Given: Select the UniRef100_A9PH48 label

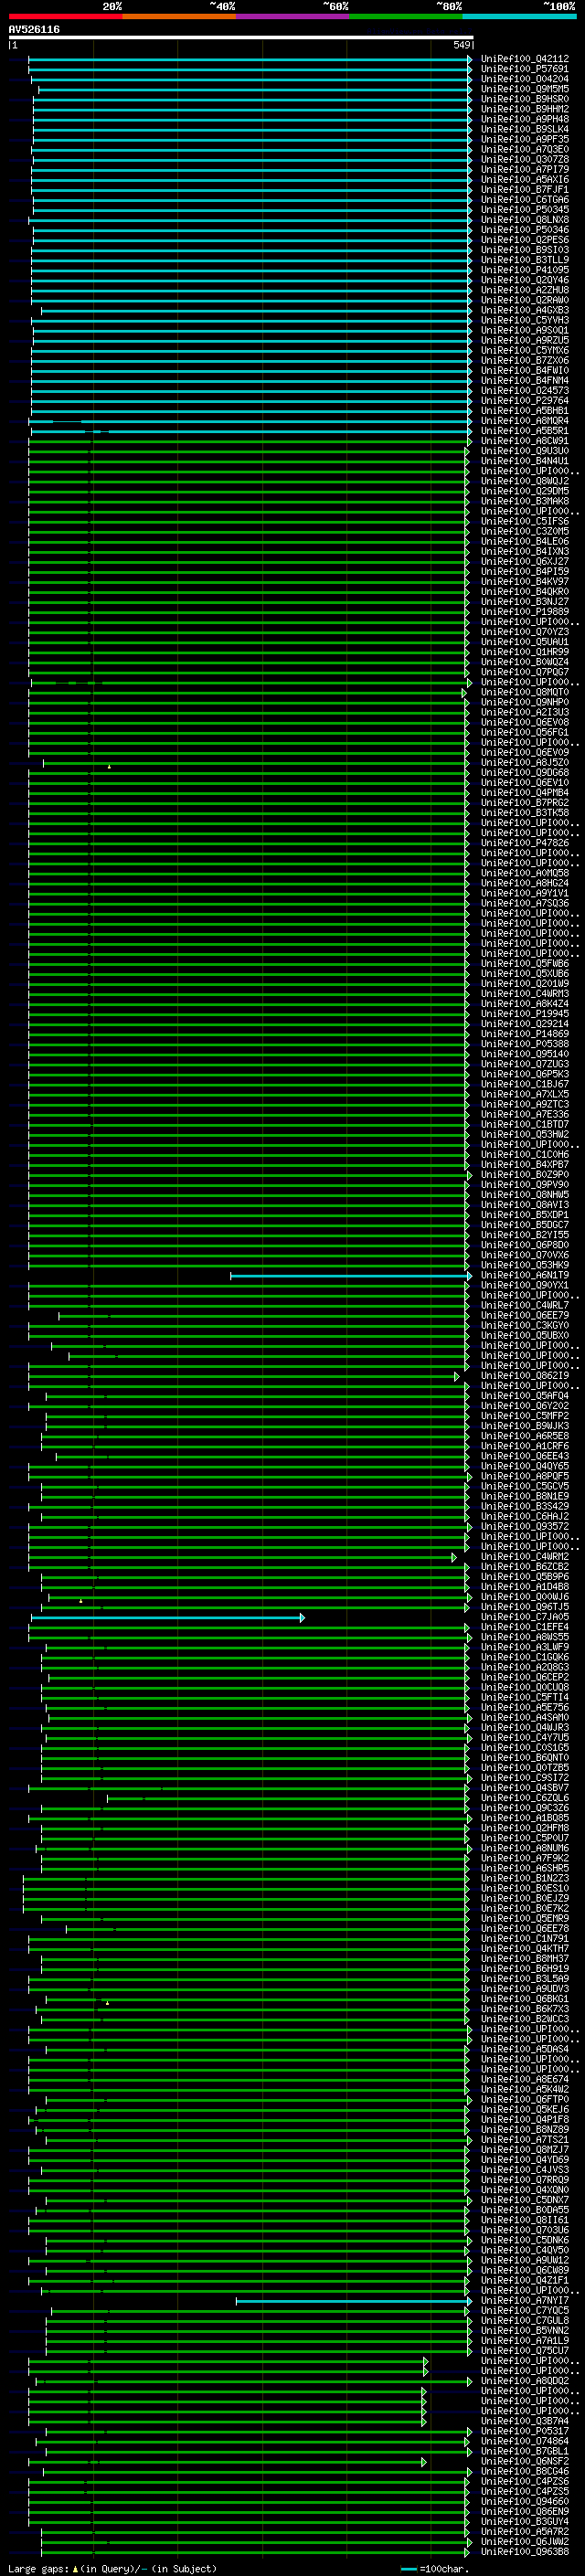Looking at the screenshot, I should (524, 119).
